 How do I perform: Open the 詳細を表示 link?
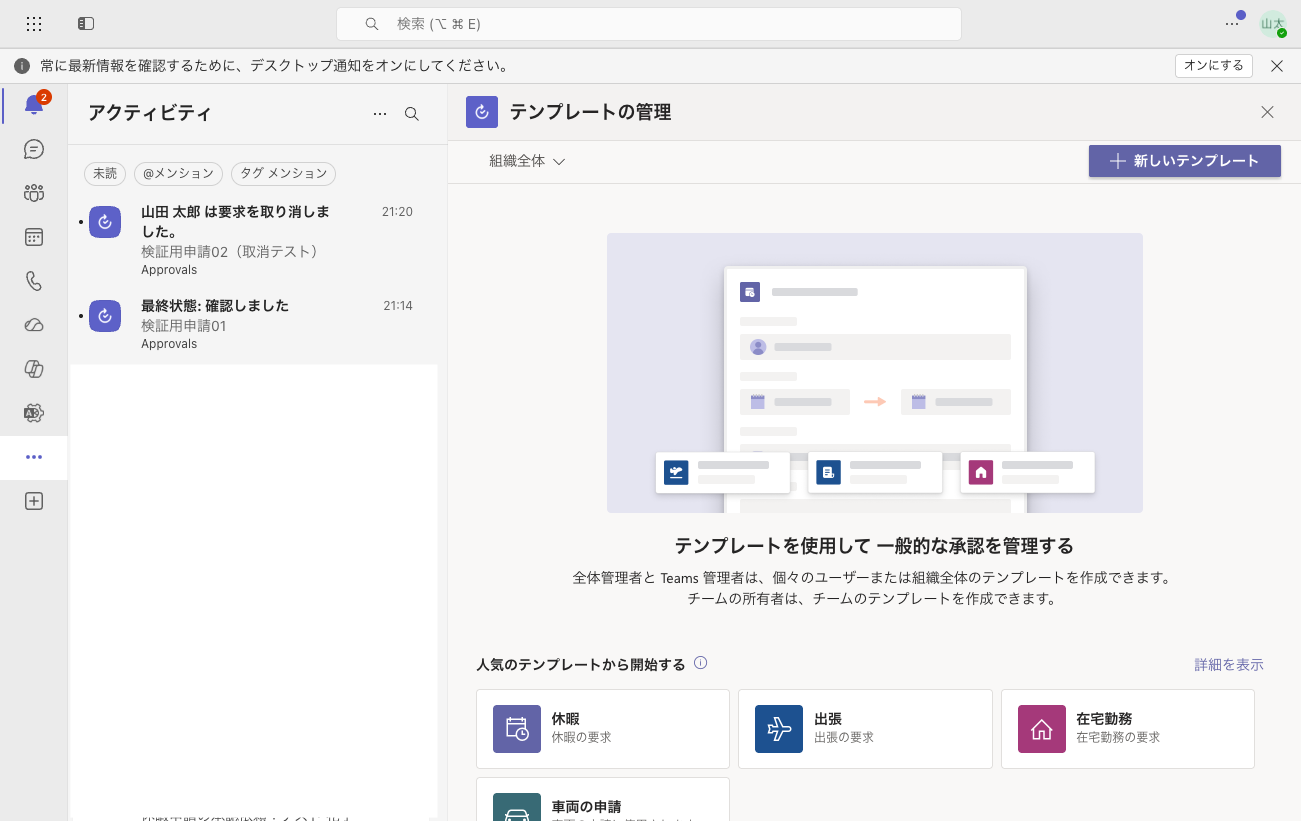coord(1229,664)
